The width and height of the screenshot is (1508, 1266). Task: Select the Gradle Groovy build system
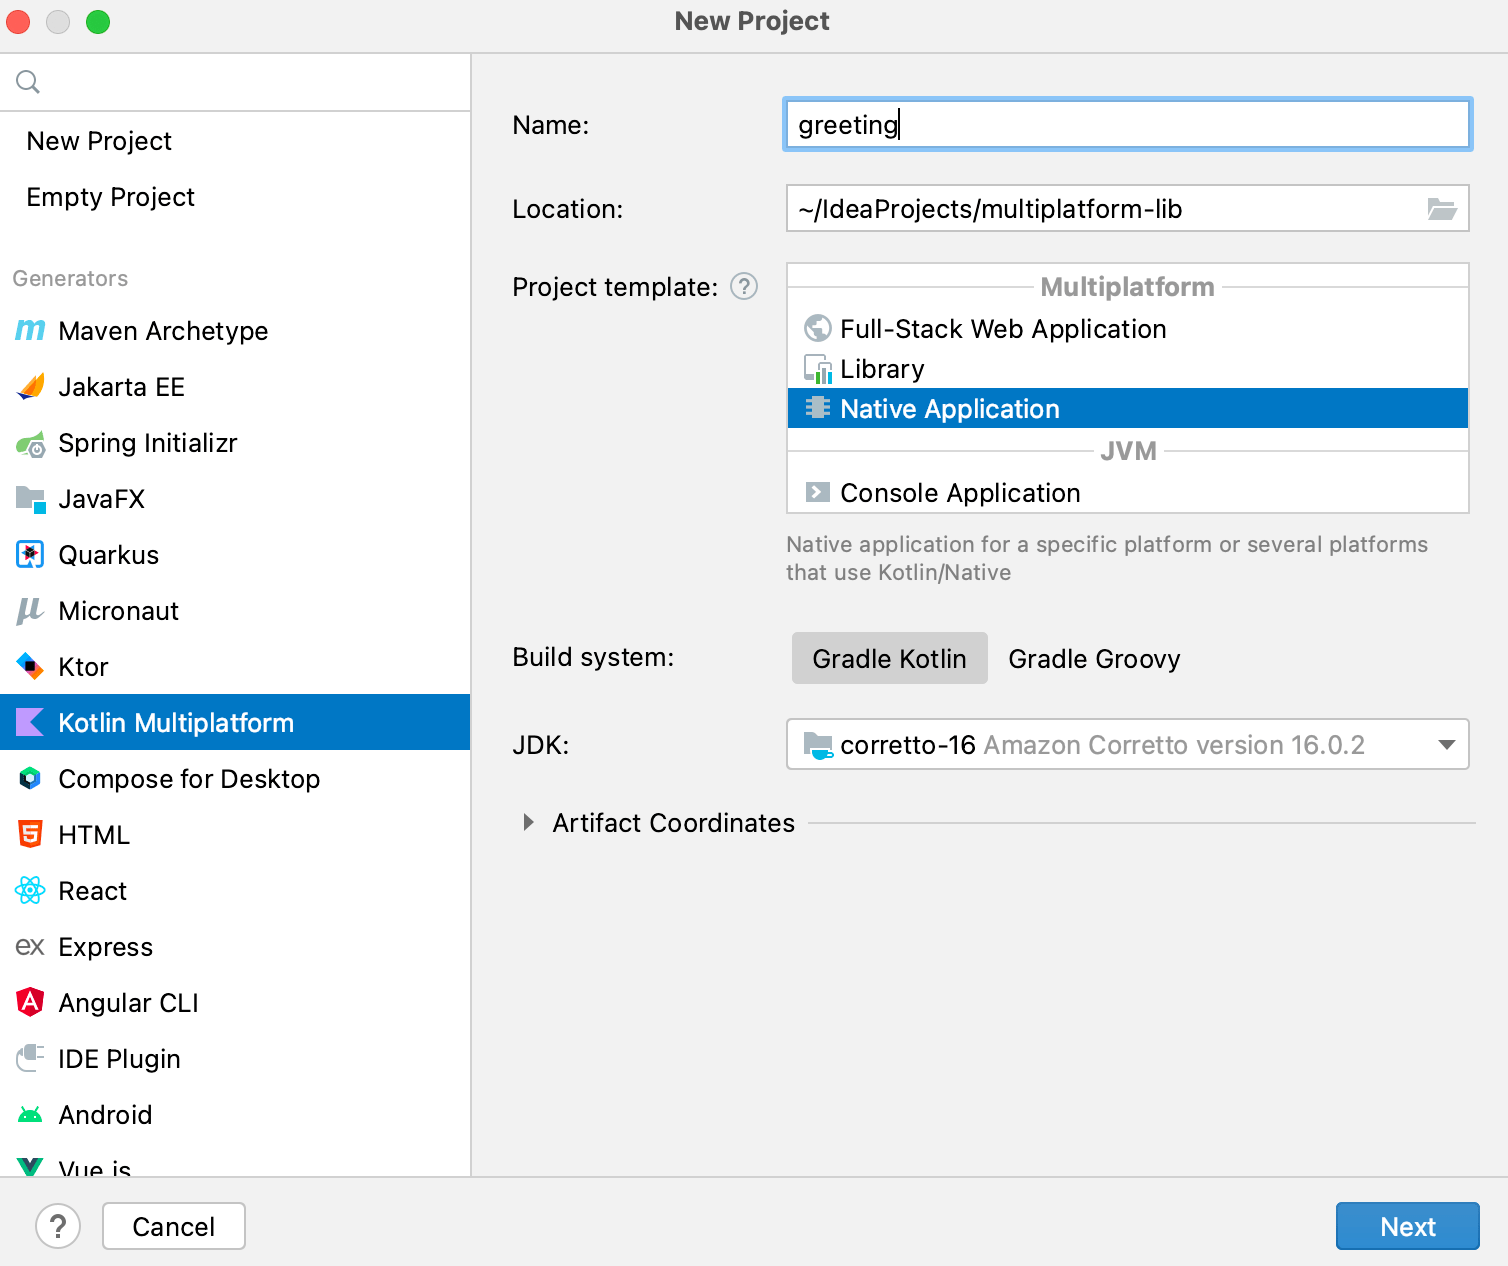click(1094, 658)
